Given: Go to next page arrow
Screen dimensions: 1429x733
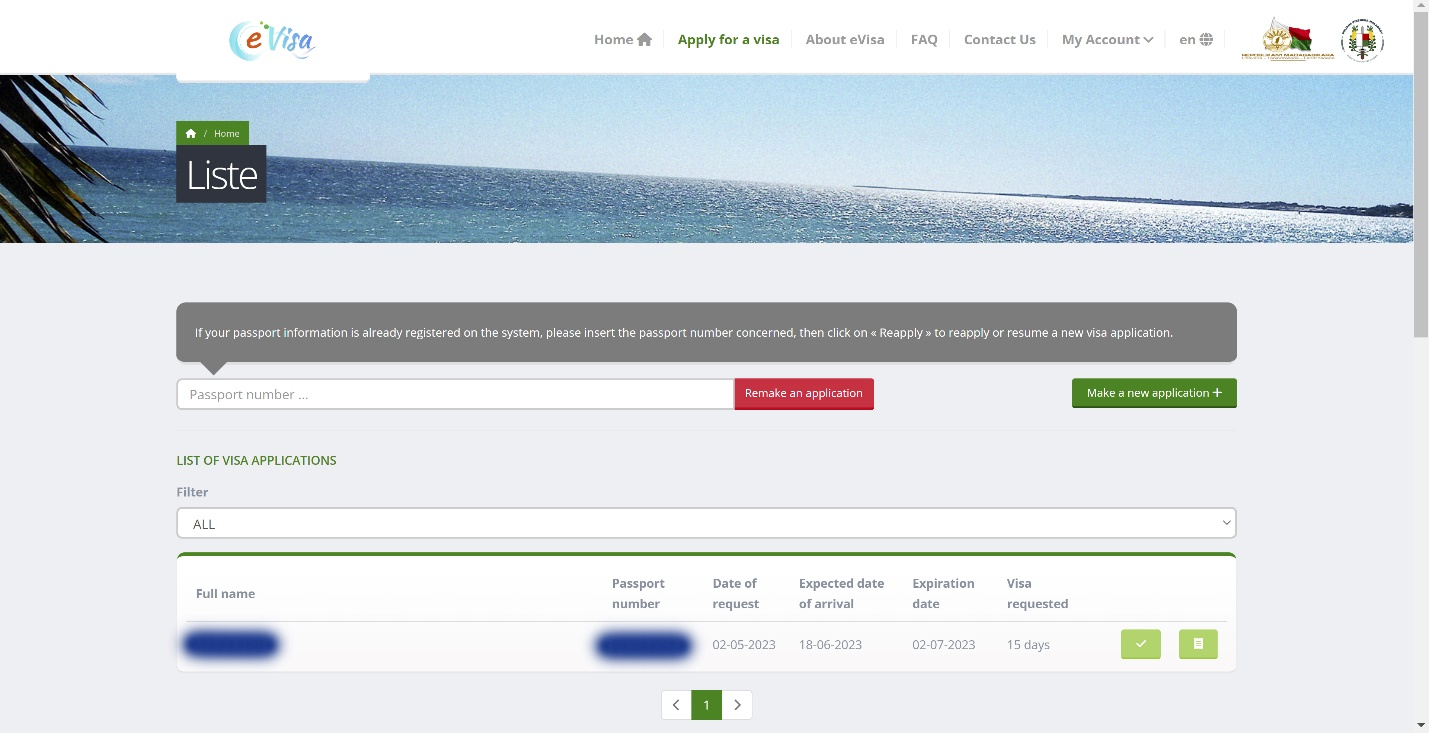Looking at the screenshot, I should 737,705.
